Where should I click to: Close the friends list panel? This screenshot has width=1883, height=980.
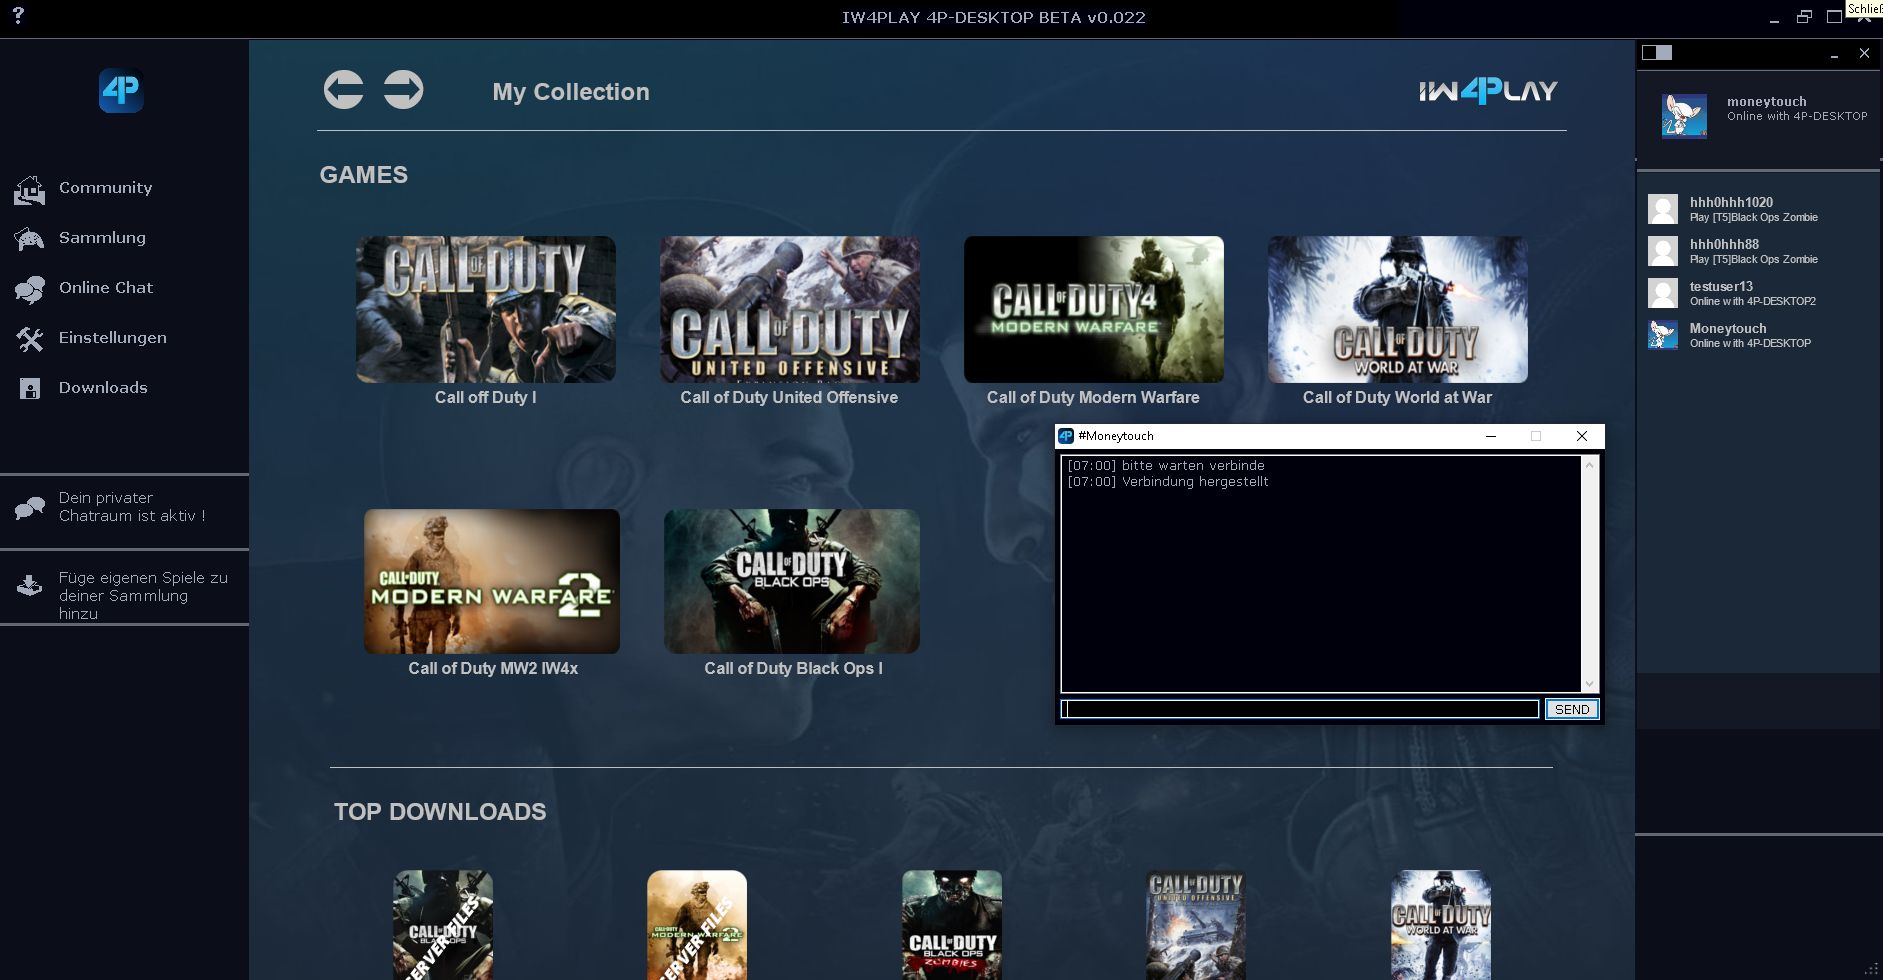click(x=1864, y=53)
